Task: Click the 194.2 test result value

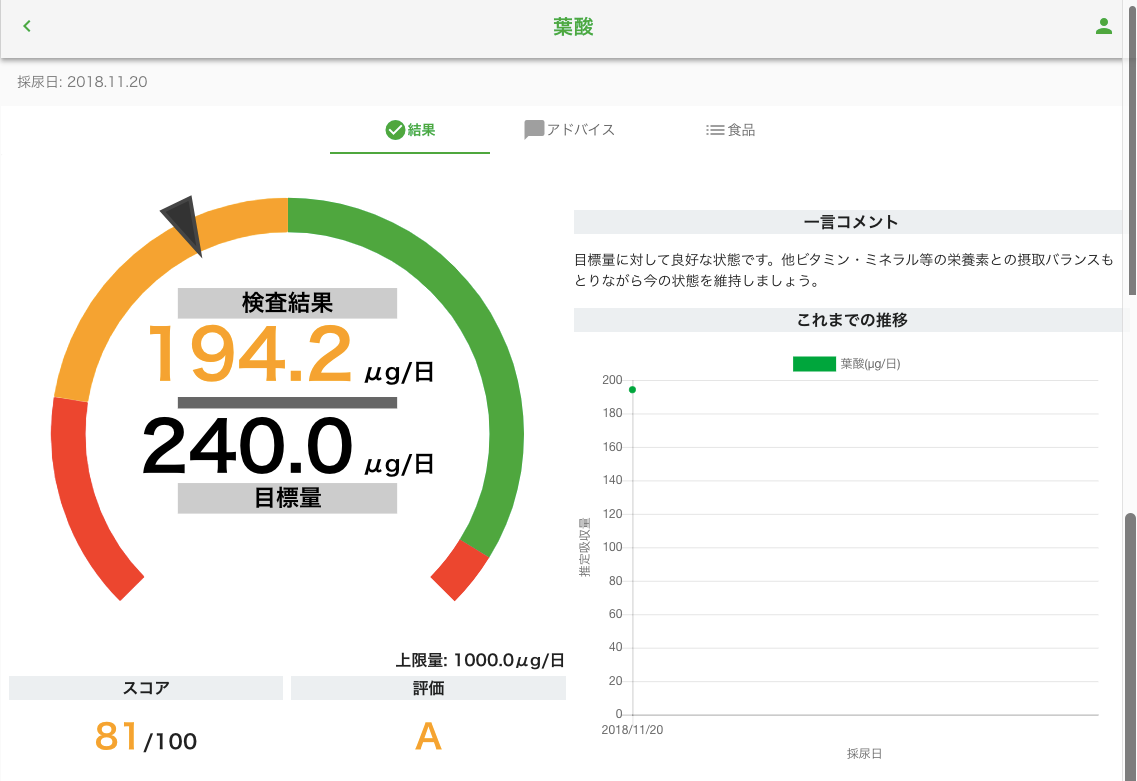Action: coord(250,355)
